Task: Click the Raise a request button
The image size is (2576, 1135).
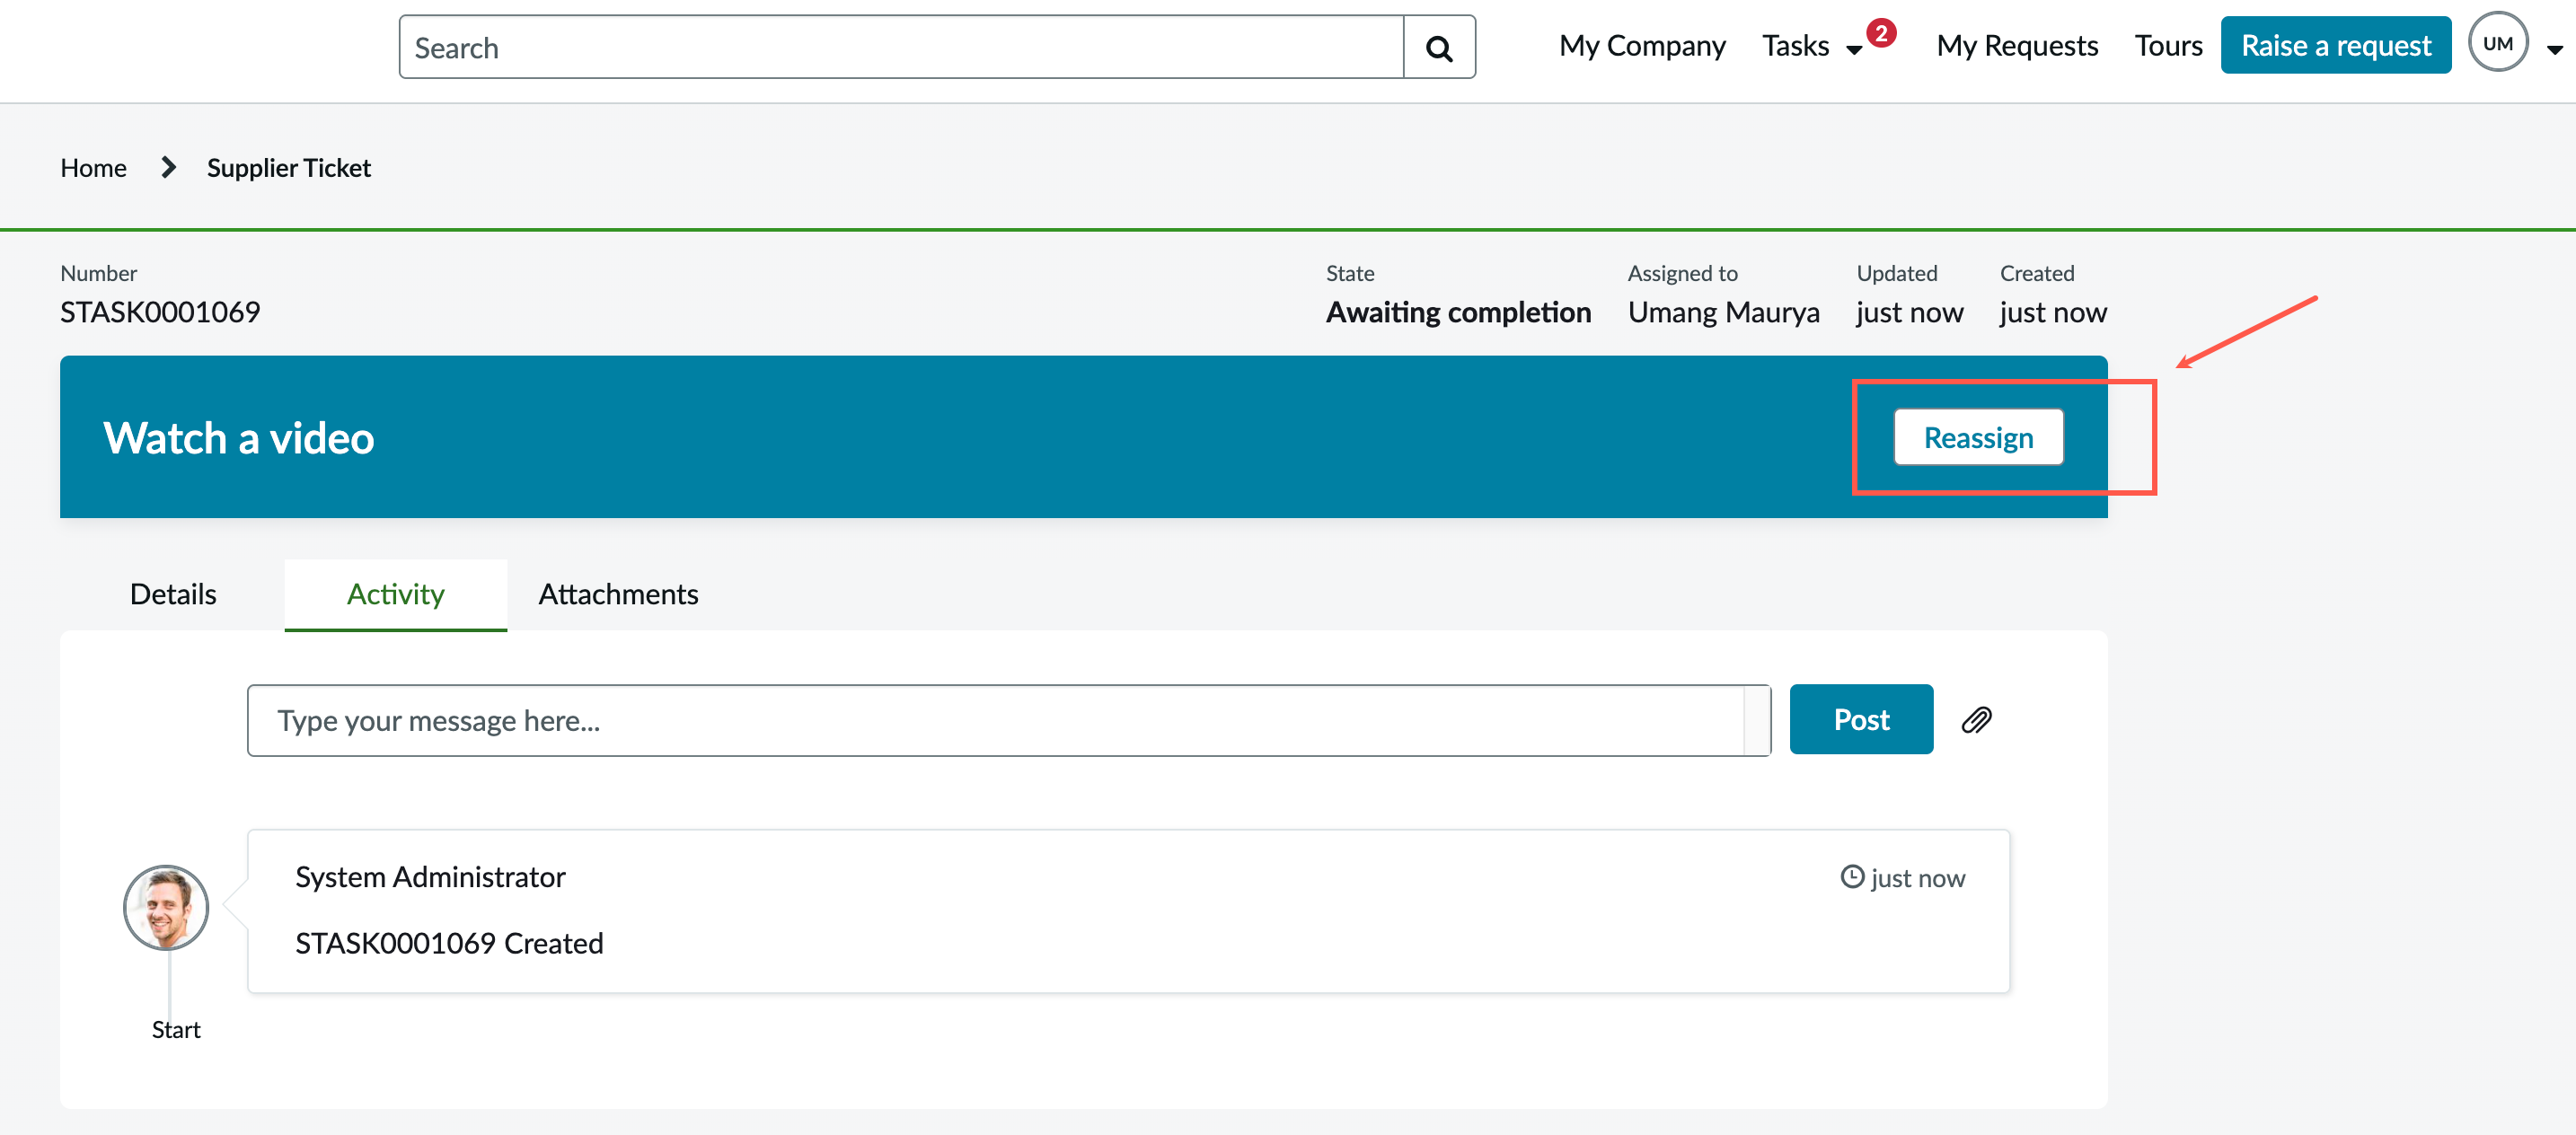Action: click(x=2336, y=45)
